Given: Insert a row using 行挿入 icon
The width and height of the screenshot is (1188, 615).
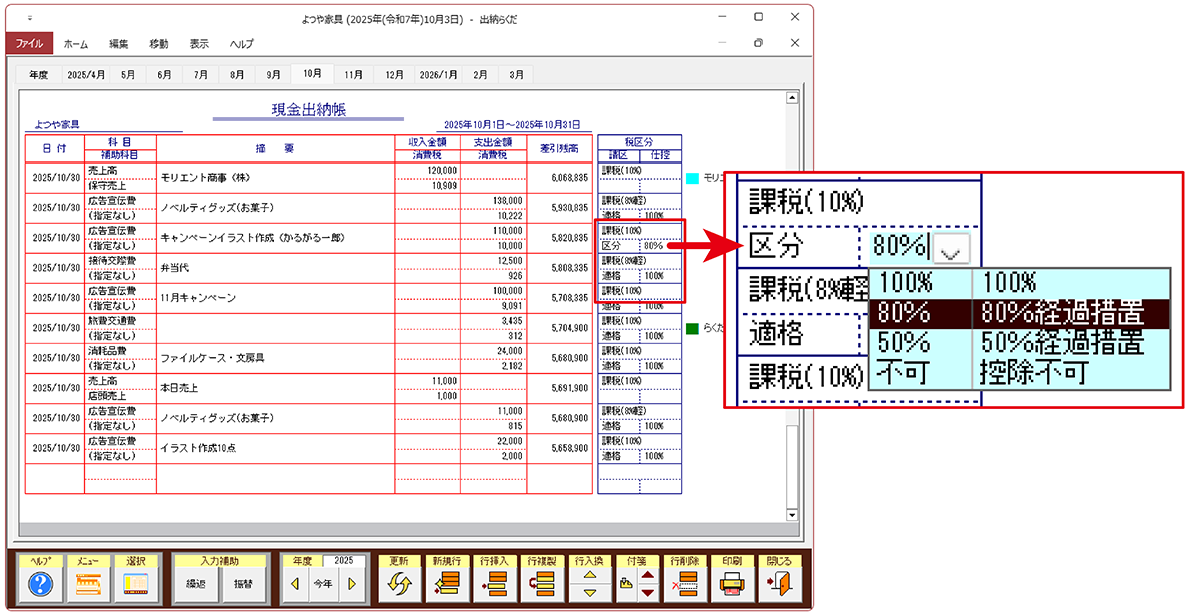Looking at the screenshot, I should point(494,584).
